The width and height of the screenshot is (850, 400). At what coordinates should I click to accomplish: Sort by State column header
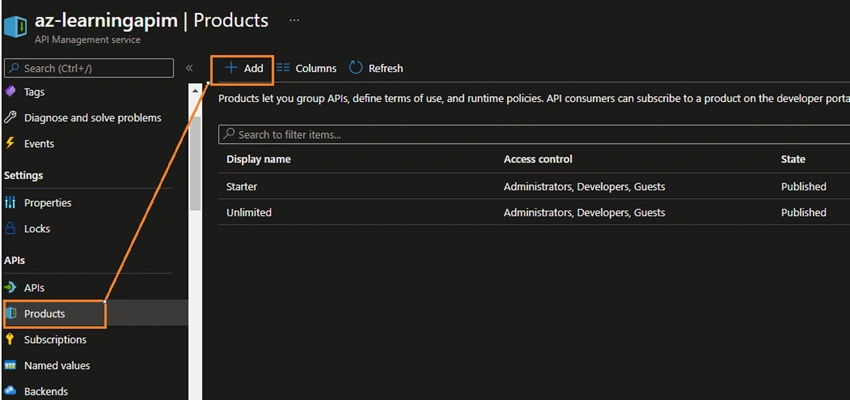pyautogui.click(x=793, y=159)
